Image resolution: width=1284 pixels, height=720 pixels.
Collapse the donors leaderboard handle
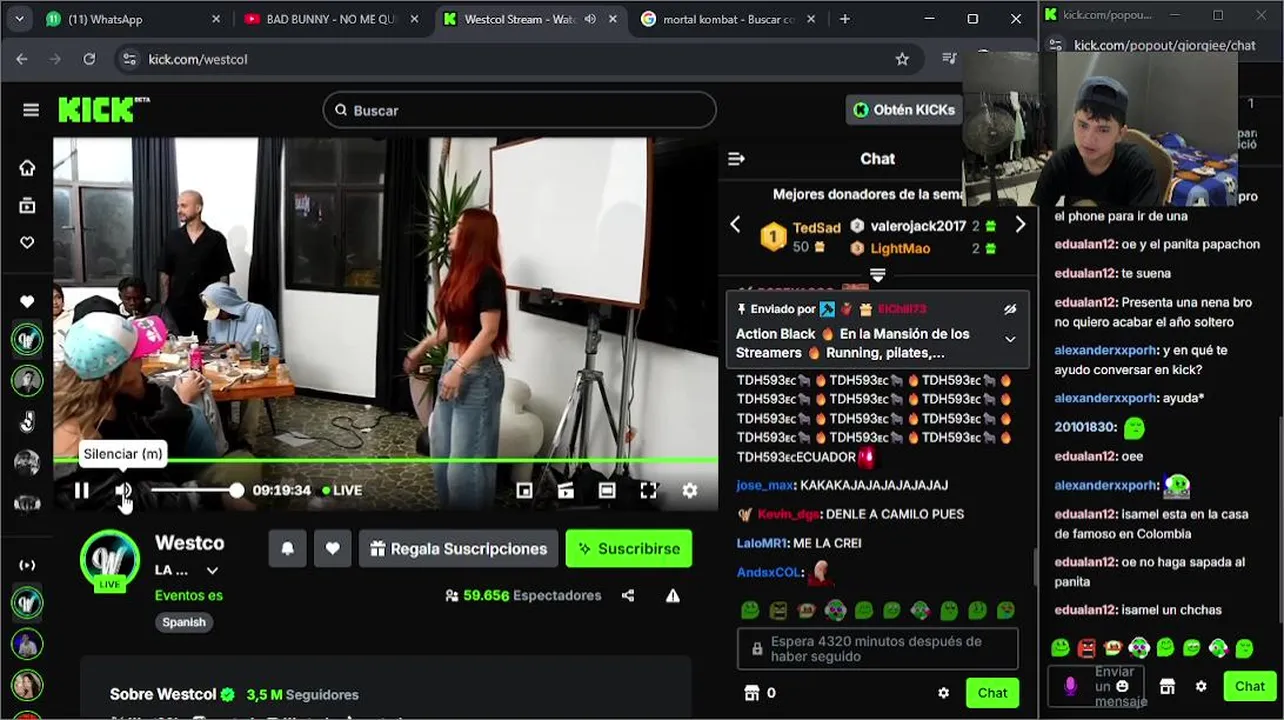point(878,274)
